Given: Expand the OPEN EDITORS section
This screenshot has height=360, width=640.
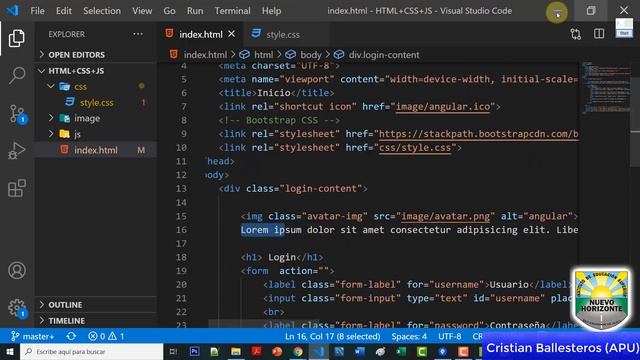Looking at the screenshot, I should (96, 55).
